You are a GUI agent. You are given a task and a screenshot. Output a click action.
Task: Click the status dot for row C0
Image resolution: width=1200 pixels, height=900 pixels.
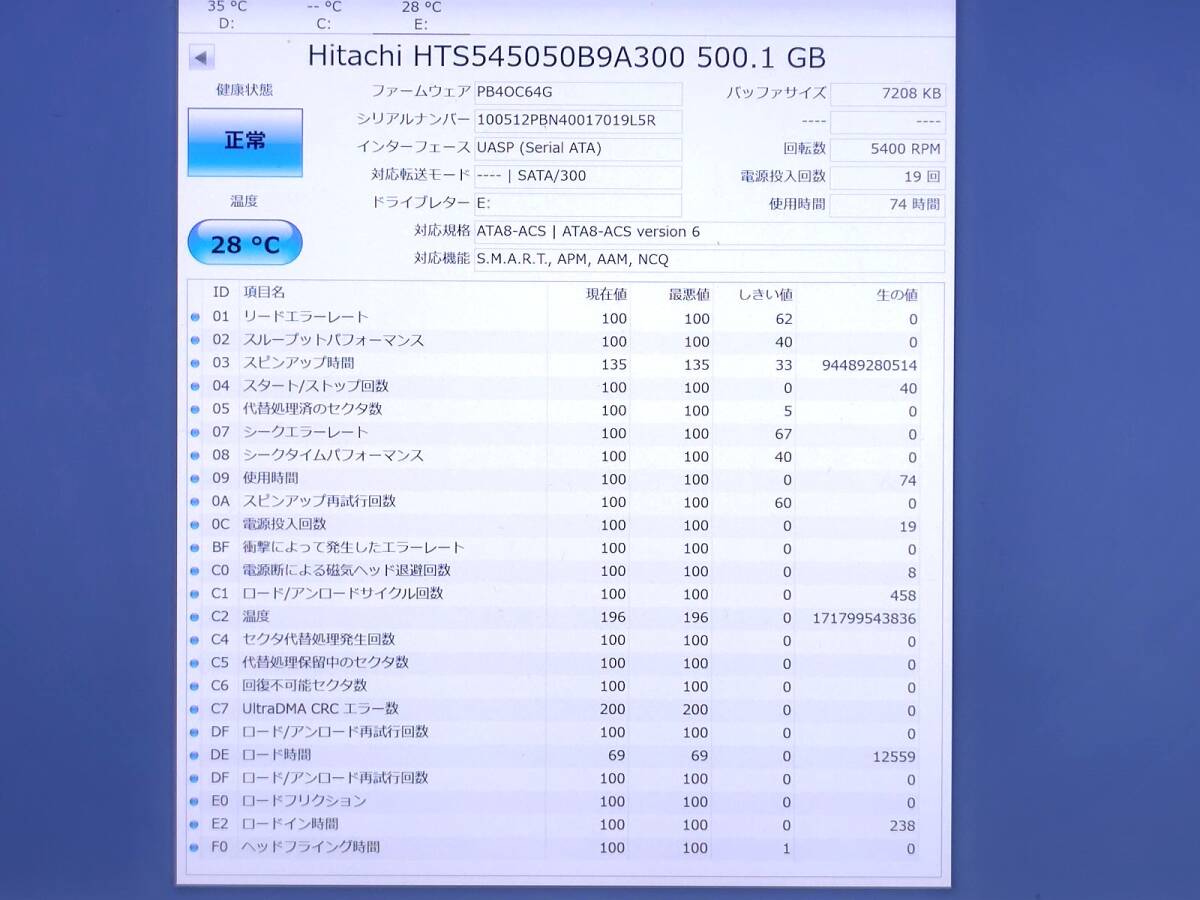point(195,571)
